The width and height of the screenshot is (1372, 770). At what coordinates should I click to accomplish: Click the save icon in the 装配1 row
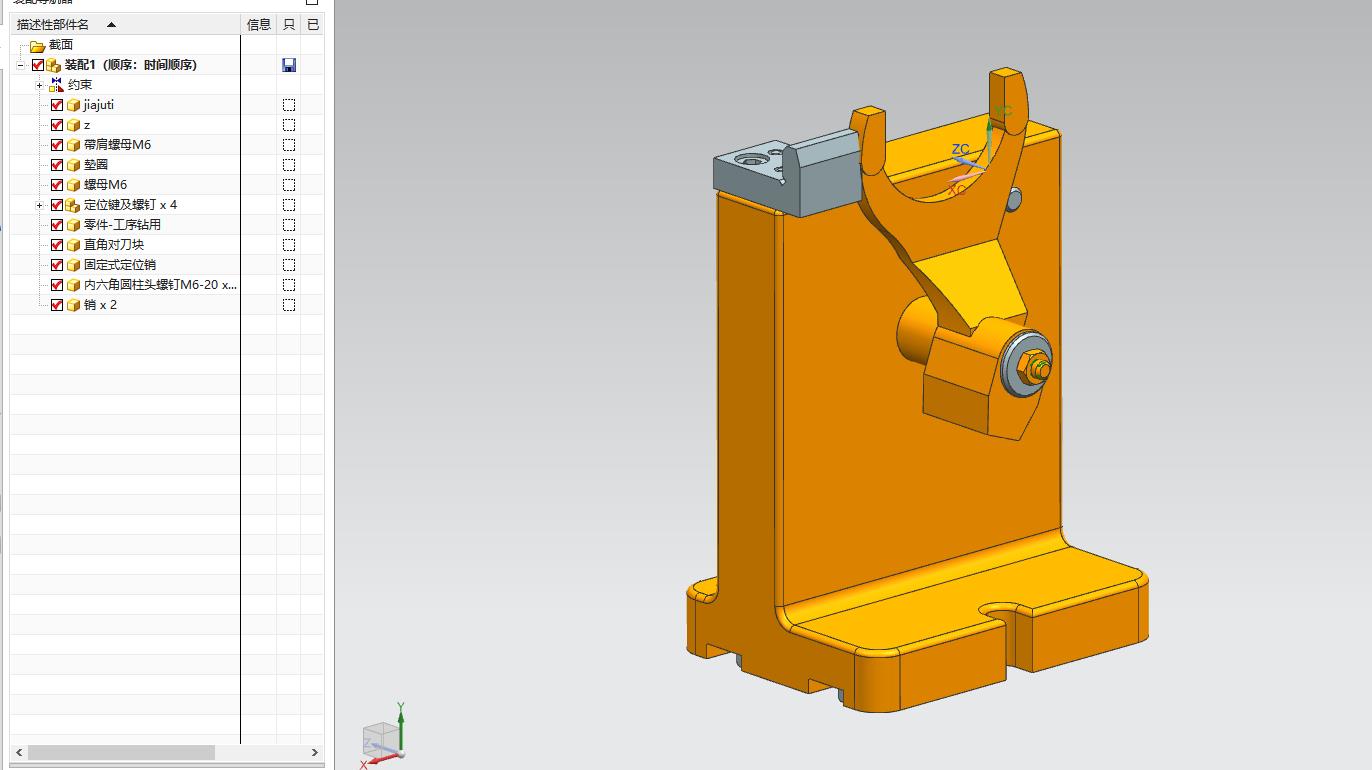coord(289,65)
